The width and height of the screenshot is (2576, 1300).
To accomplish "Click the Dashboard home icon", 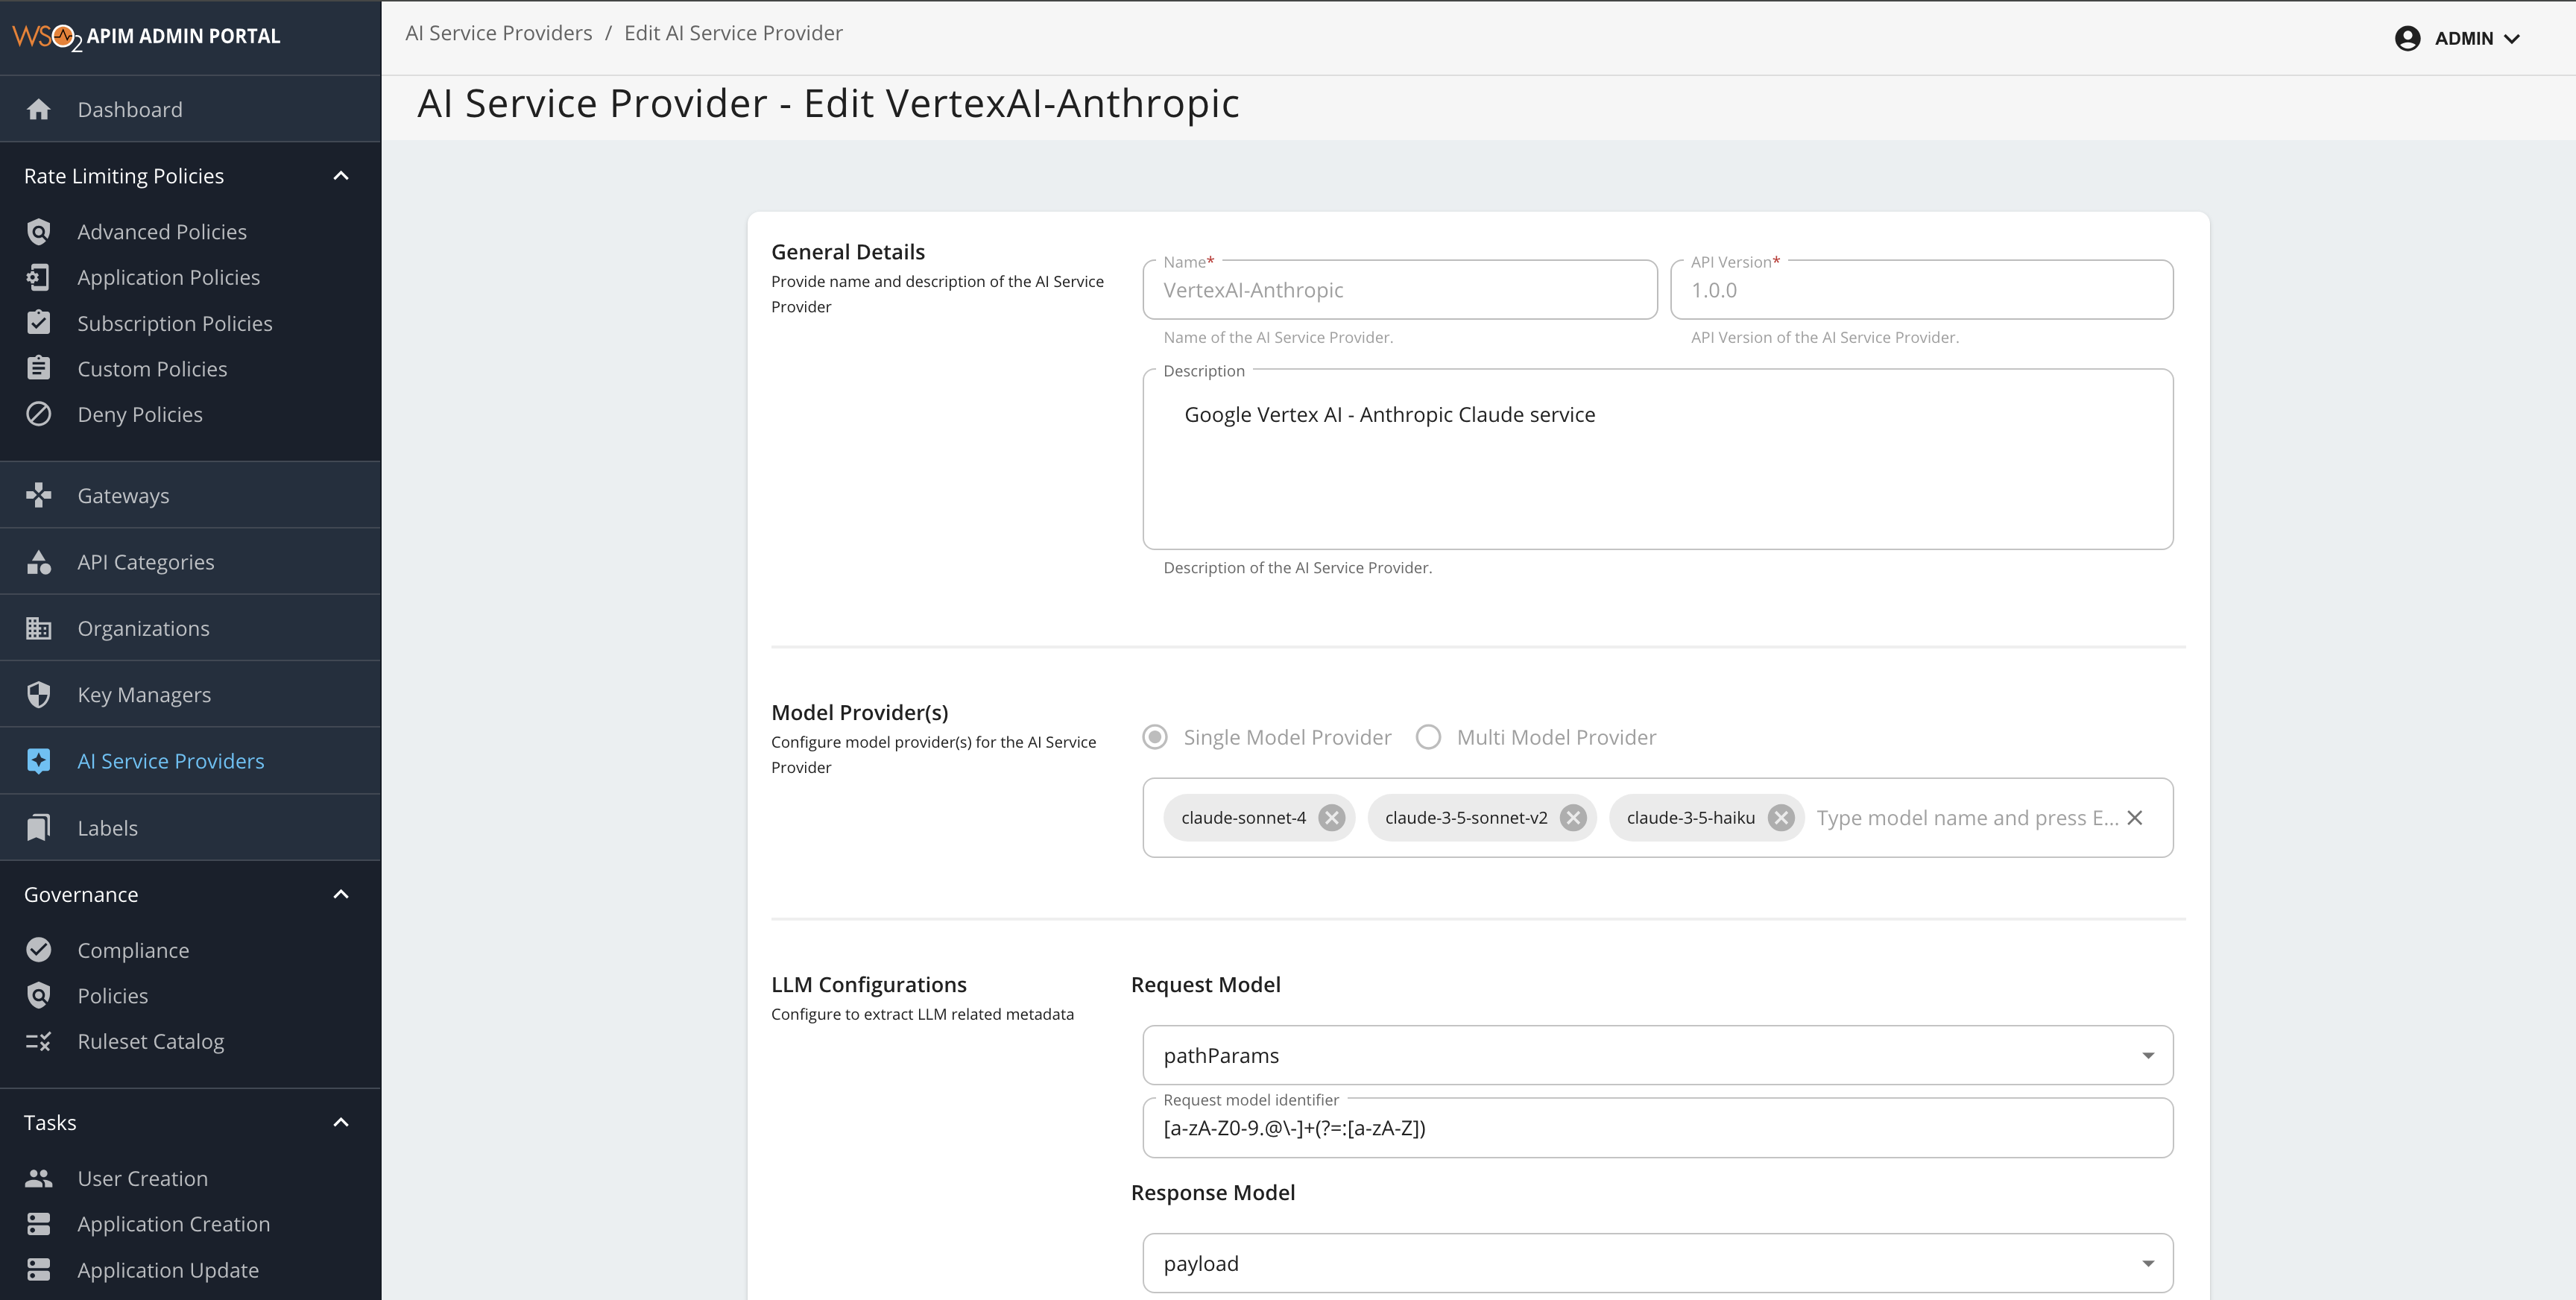I will [39, 109].
